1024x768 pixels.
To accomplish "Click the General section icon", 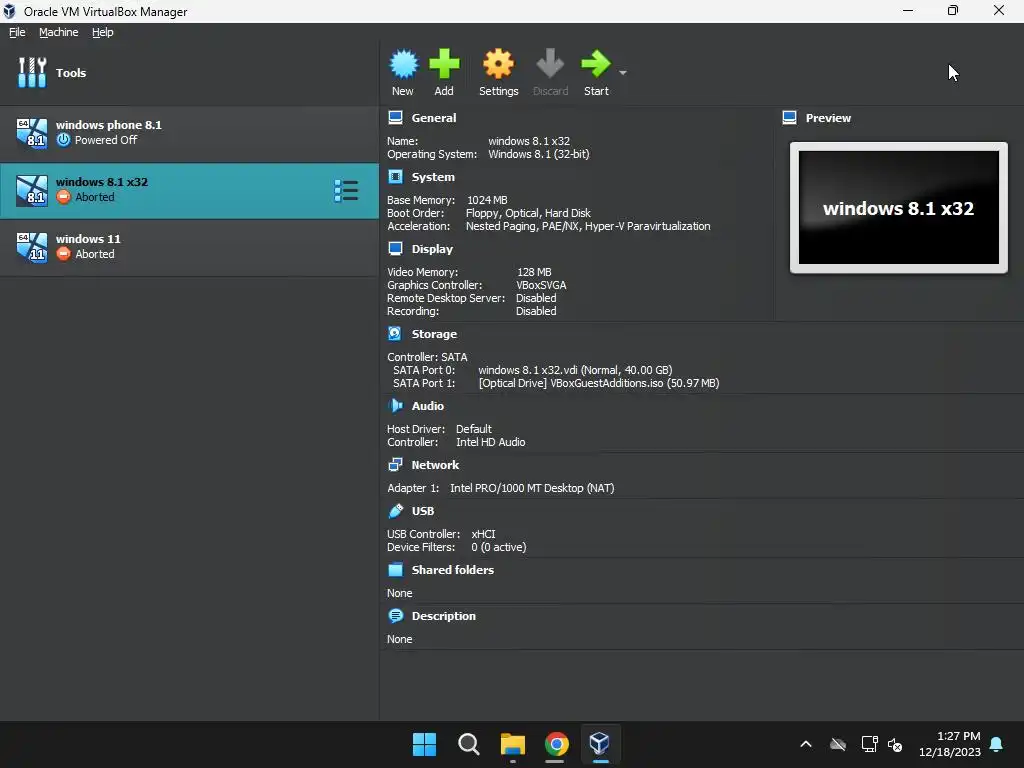I will 395,118.
